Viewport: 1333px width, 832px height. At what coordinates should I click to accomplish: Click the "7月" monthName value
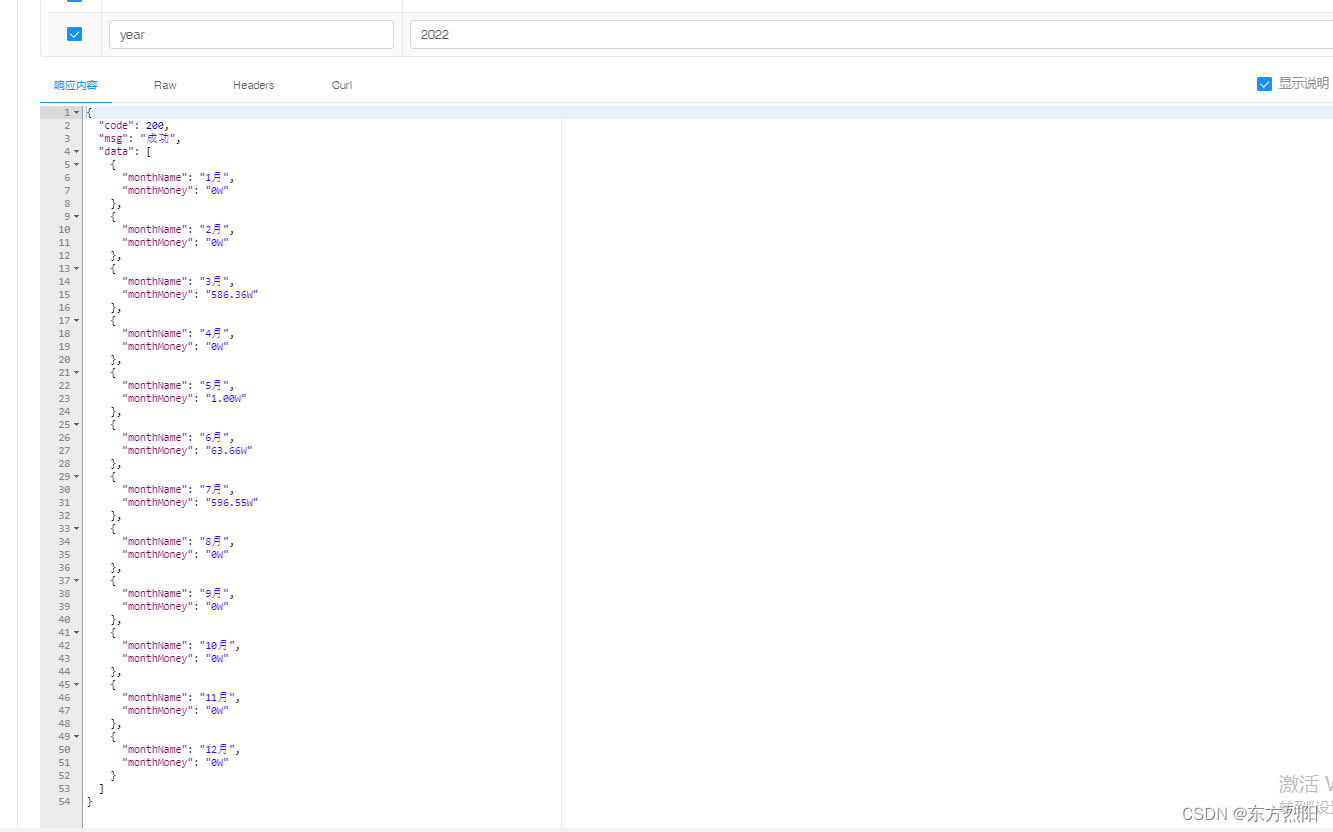click(214, 489)
